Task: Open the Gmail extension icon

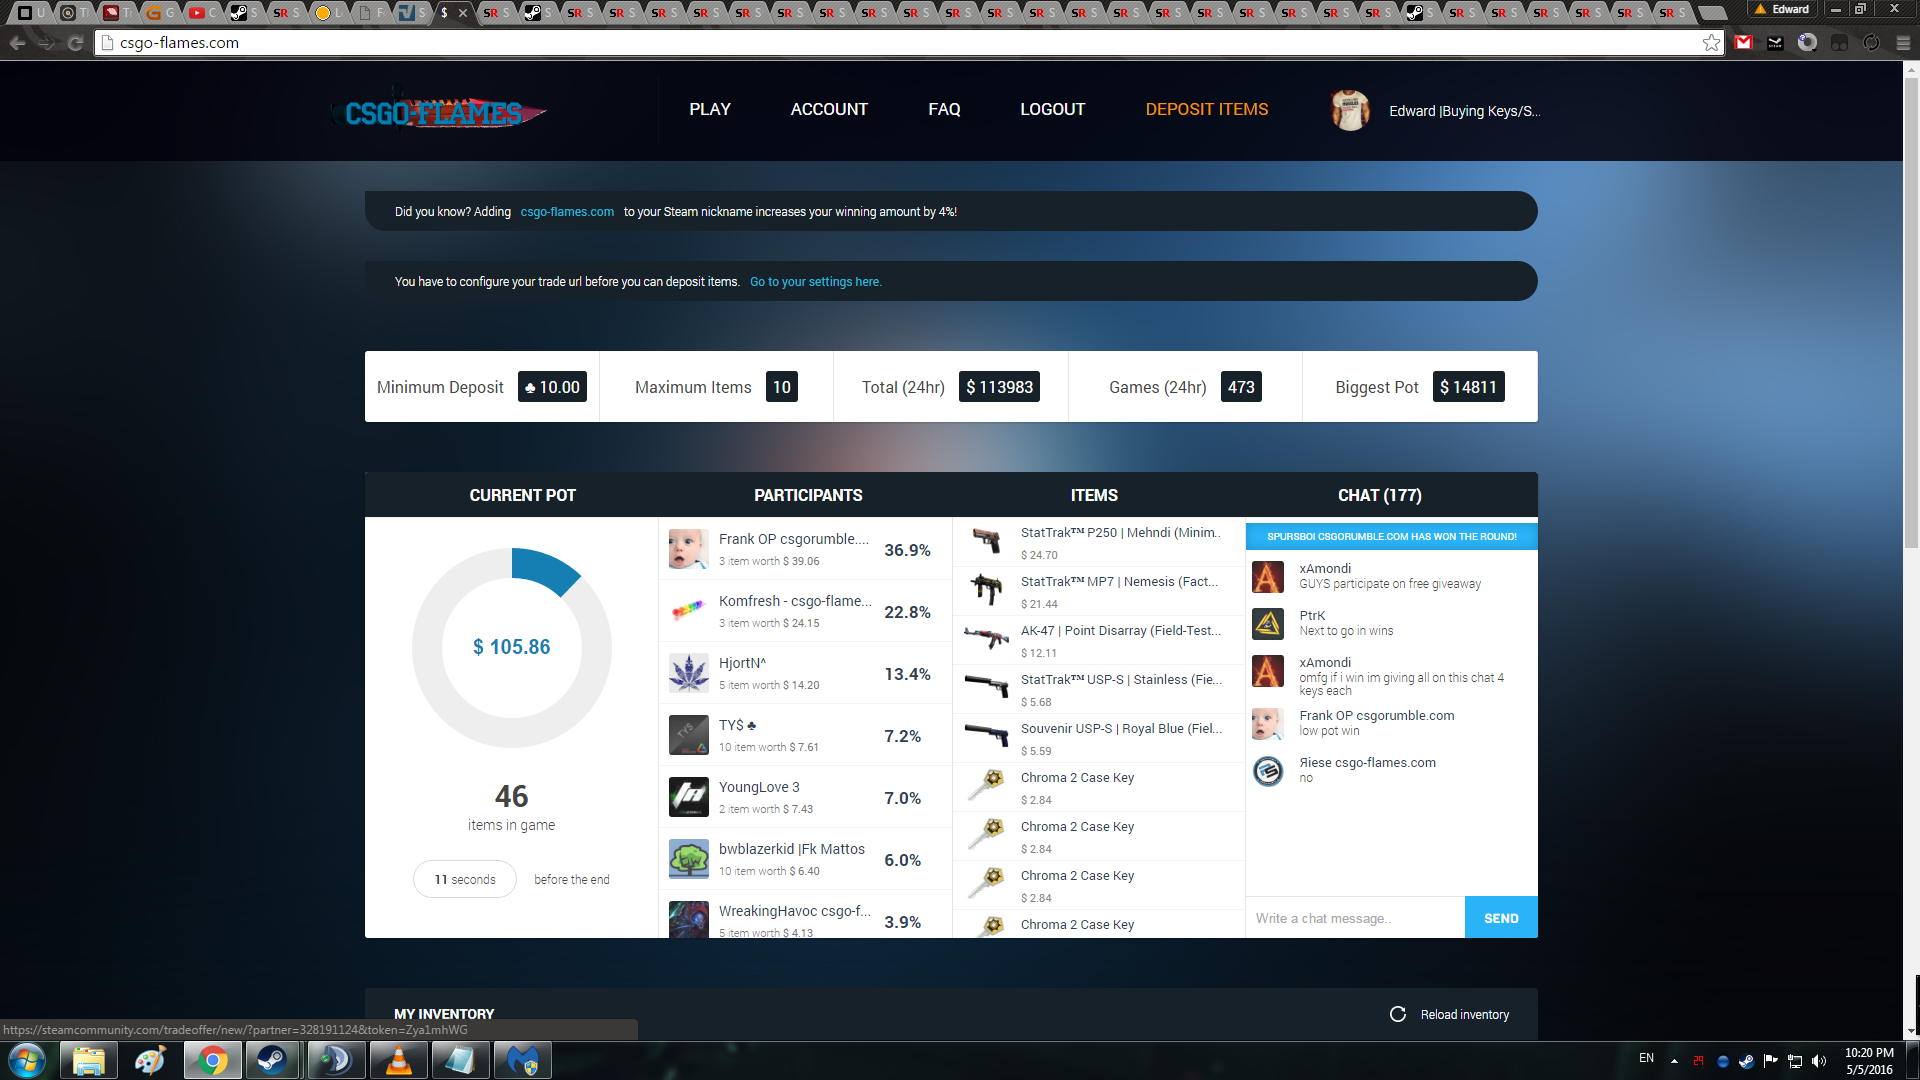Action: (x=1744, y=43)
